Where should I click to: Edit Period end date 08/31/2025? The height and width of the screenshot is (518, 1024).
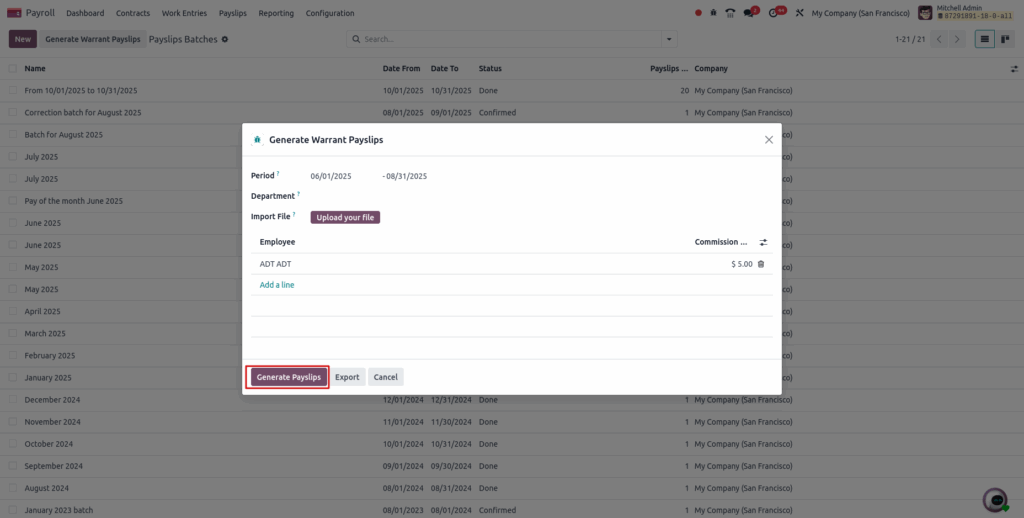[x=407, y=176]
